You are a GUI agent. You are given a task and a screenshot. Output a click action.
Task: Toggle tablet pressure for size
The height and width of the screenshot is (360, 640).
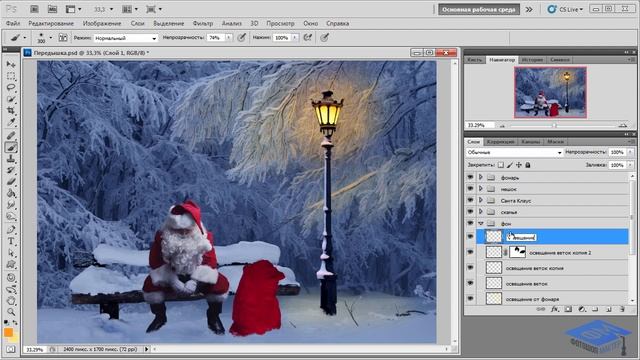coord(324,38)
